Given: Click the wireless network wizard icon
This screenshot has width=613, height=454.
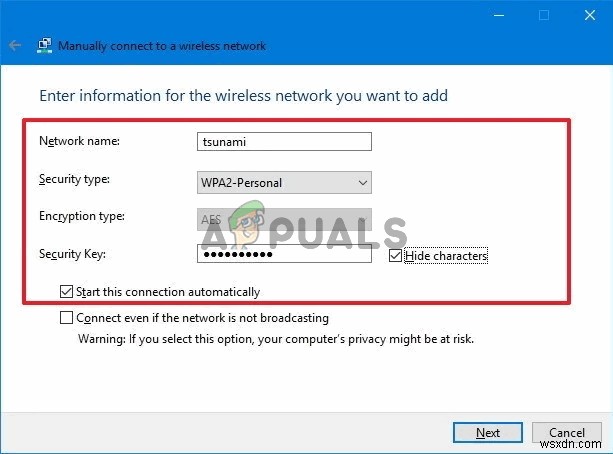Looking at the screenshot, I should pyautogui.click(x=44, y=46).
